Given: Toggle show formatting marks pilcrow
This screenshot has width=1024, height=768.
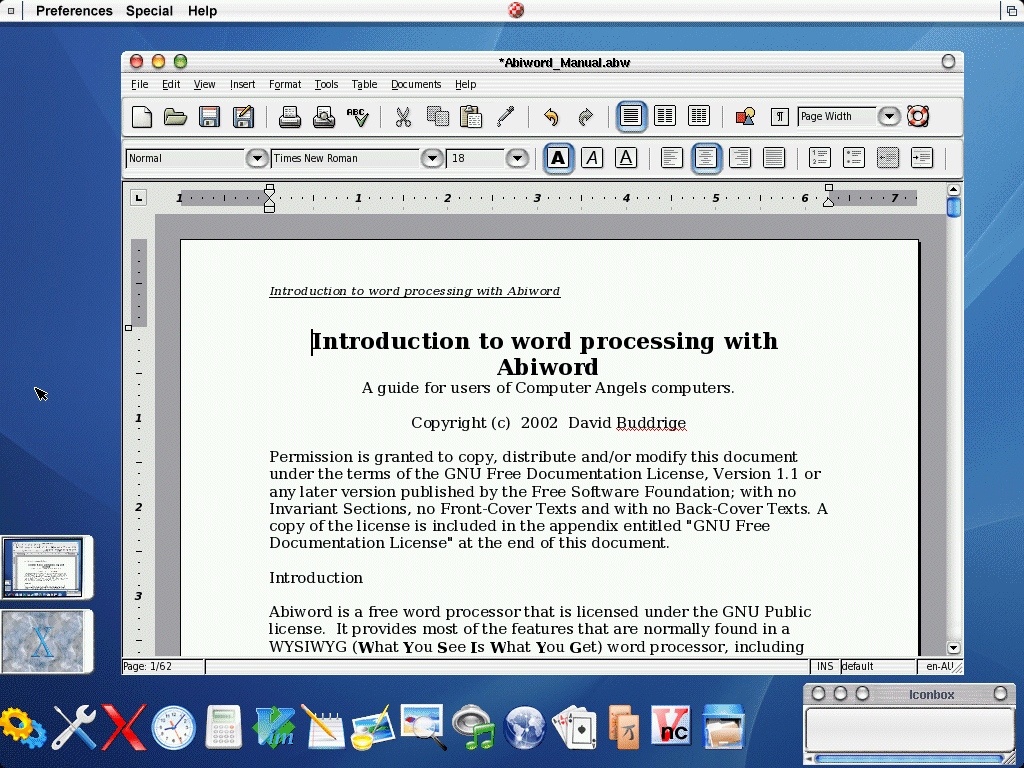Looking at the screenshot, I should (x=780, y=117).
